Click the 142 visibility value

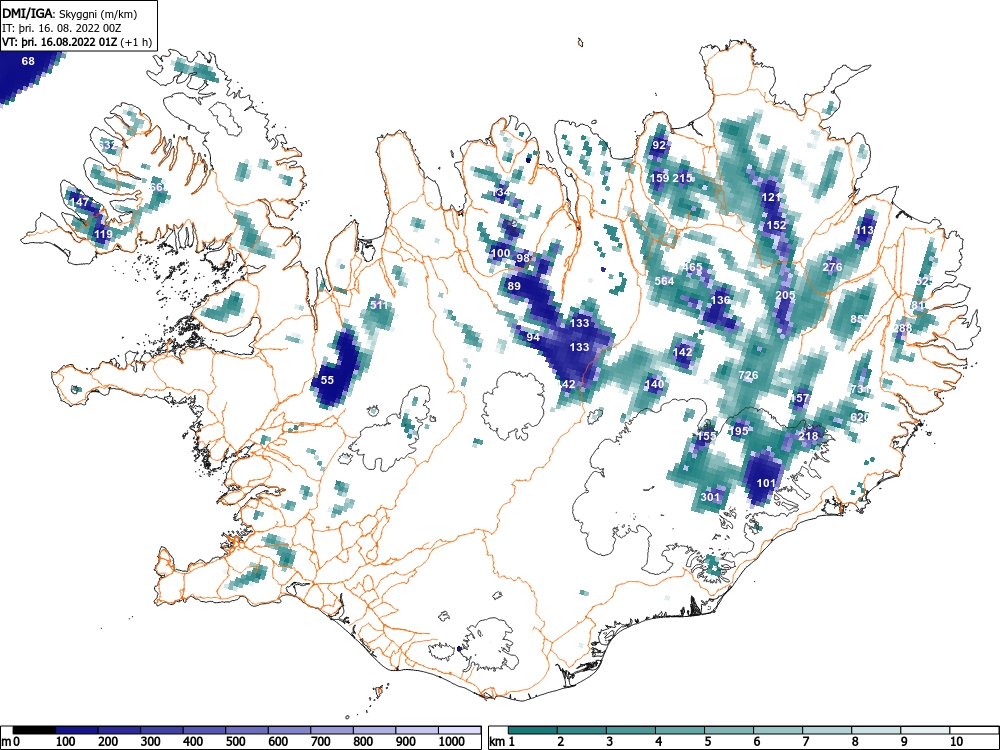(682, 351)
